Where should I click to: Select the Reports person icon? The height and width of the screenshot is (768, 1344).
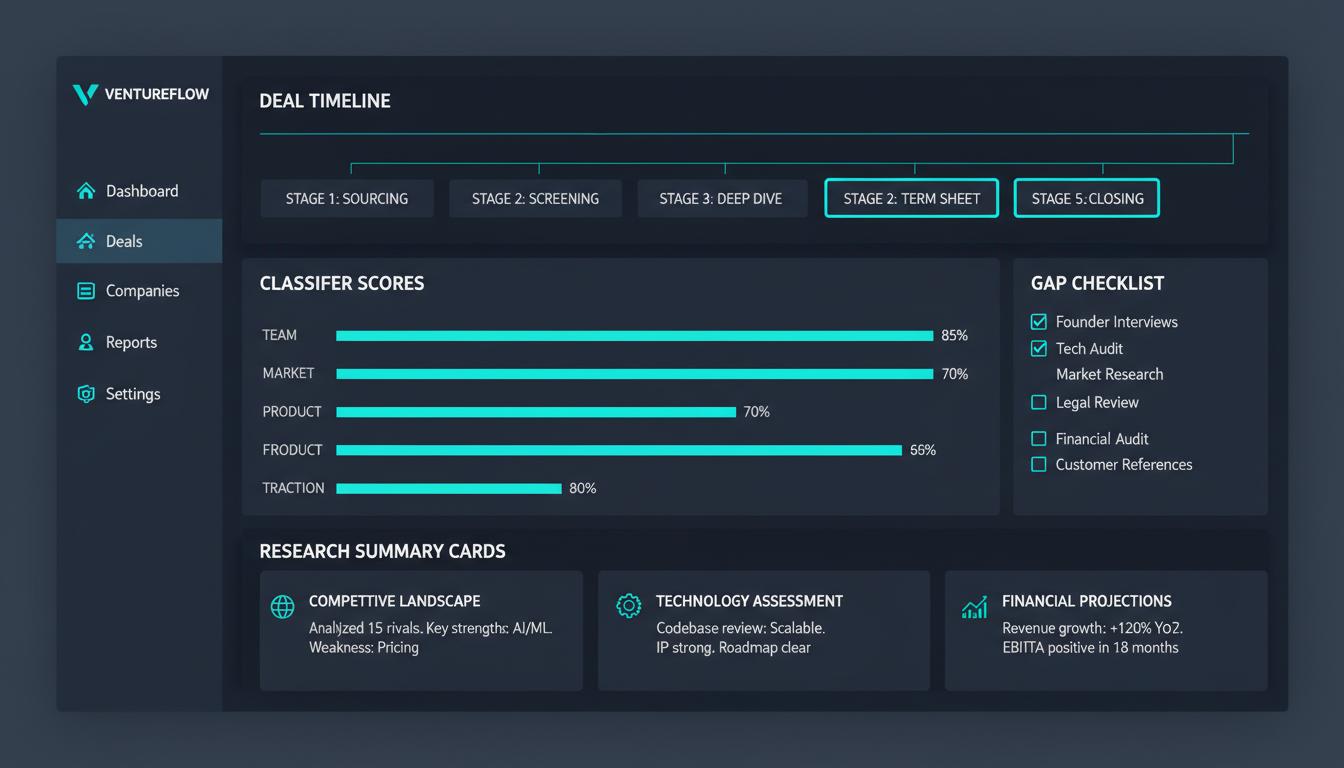coord(85,342)
